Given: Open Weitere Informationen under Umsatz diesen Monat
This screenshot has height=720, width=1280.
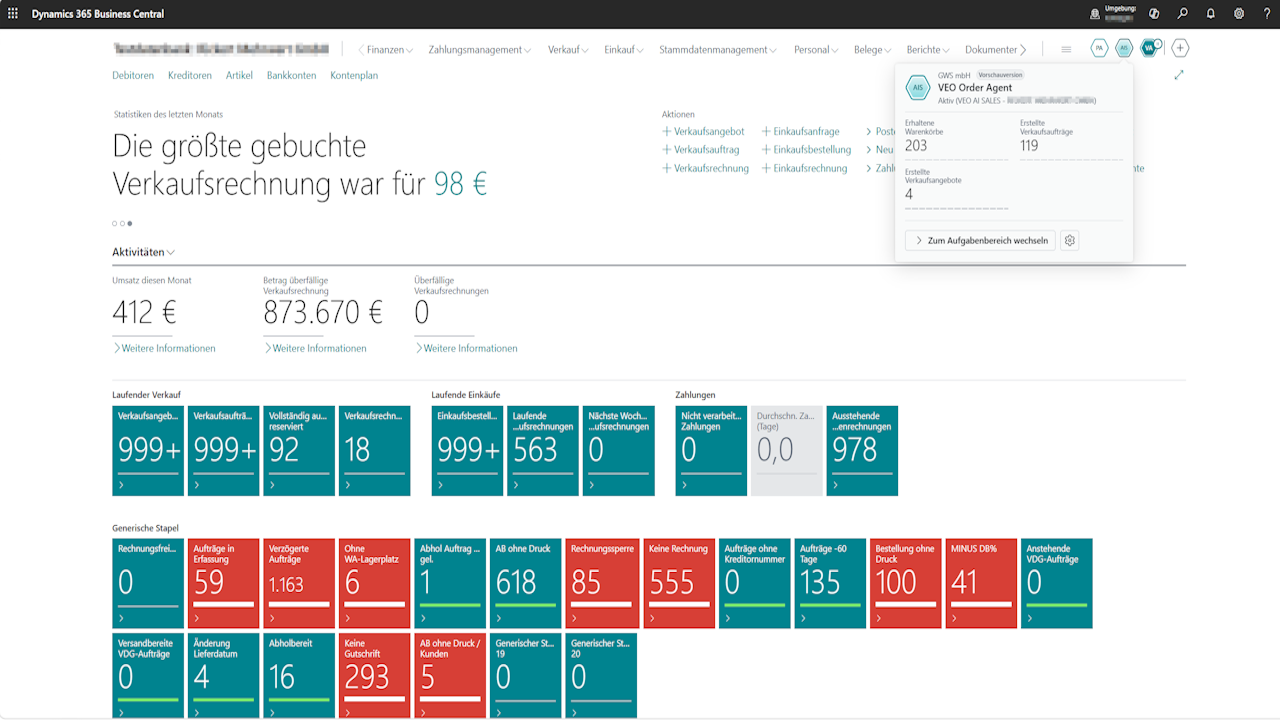Looking at the screenshot, I should click(x=164, y=348).
